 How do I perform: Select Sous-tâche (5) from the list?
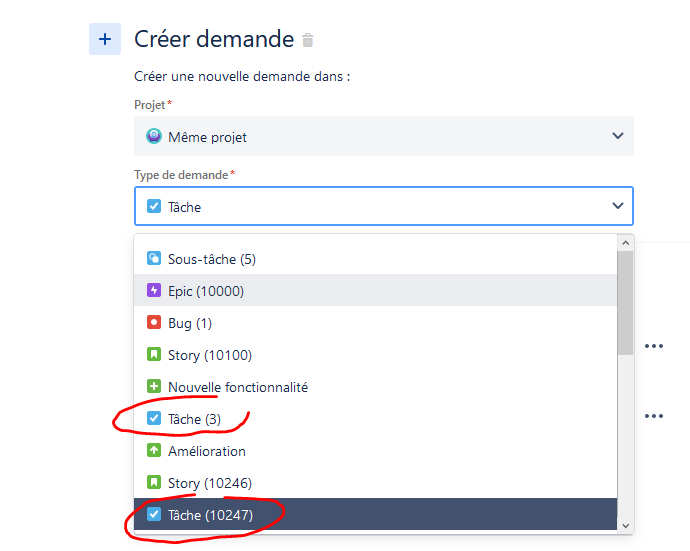click(375, 259)
